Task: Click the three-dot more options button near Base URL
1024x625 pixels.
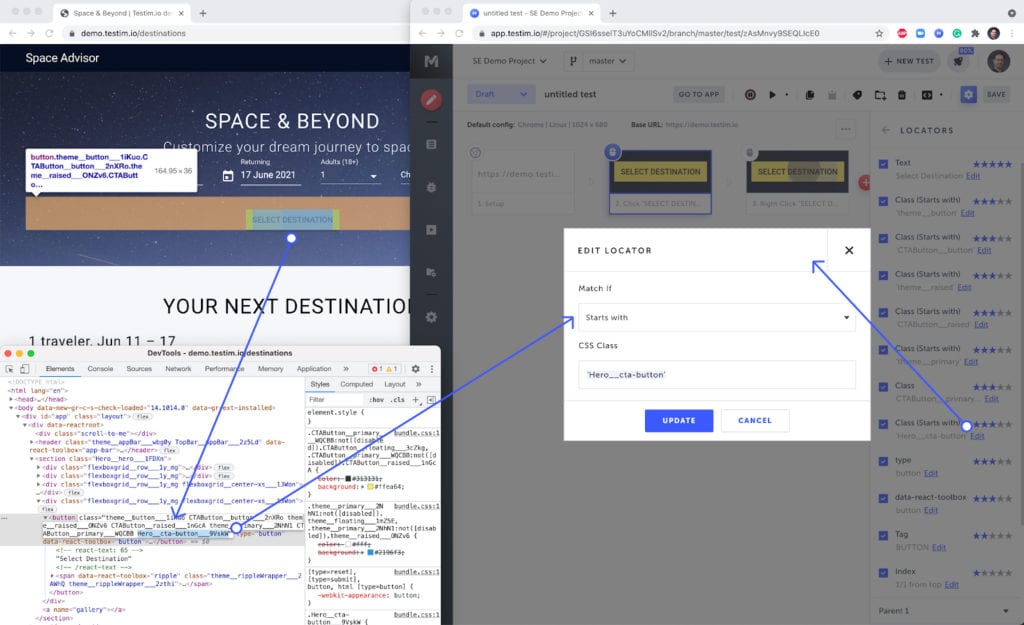Action: [846, 129]
